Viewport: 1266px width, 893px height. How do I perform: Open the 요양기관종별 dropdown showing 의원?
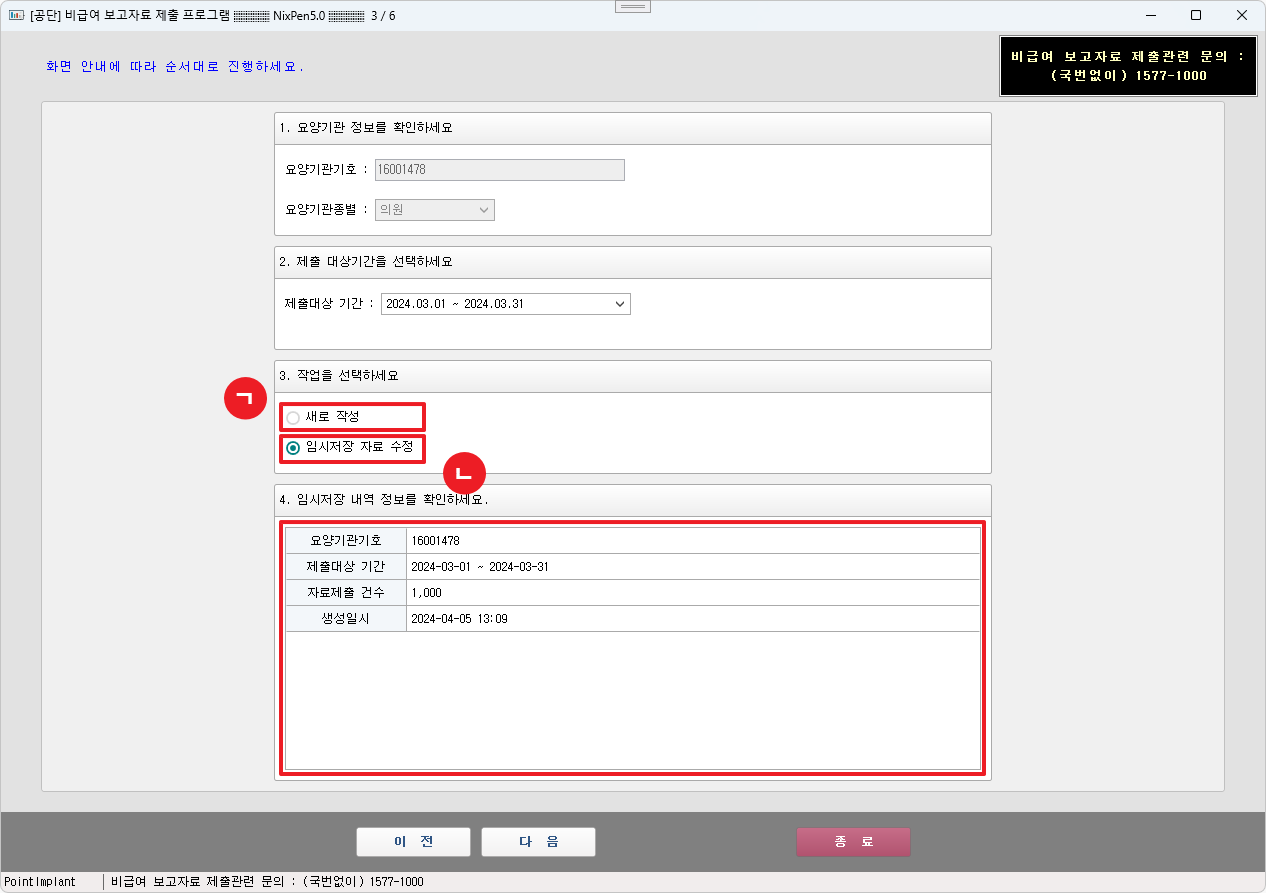(x=435, y=210)
